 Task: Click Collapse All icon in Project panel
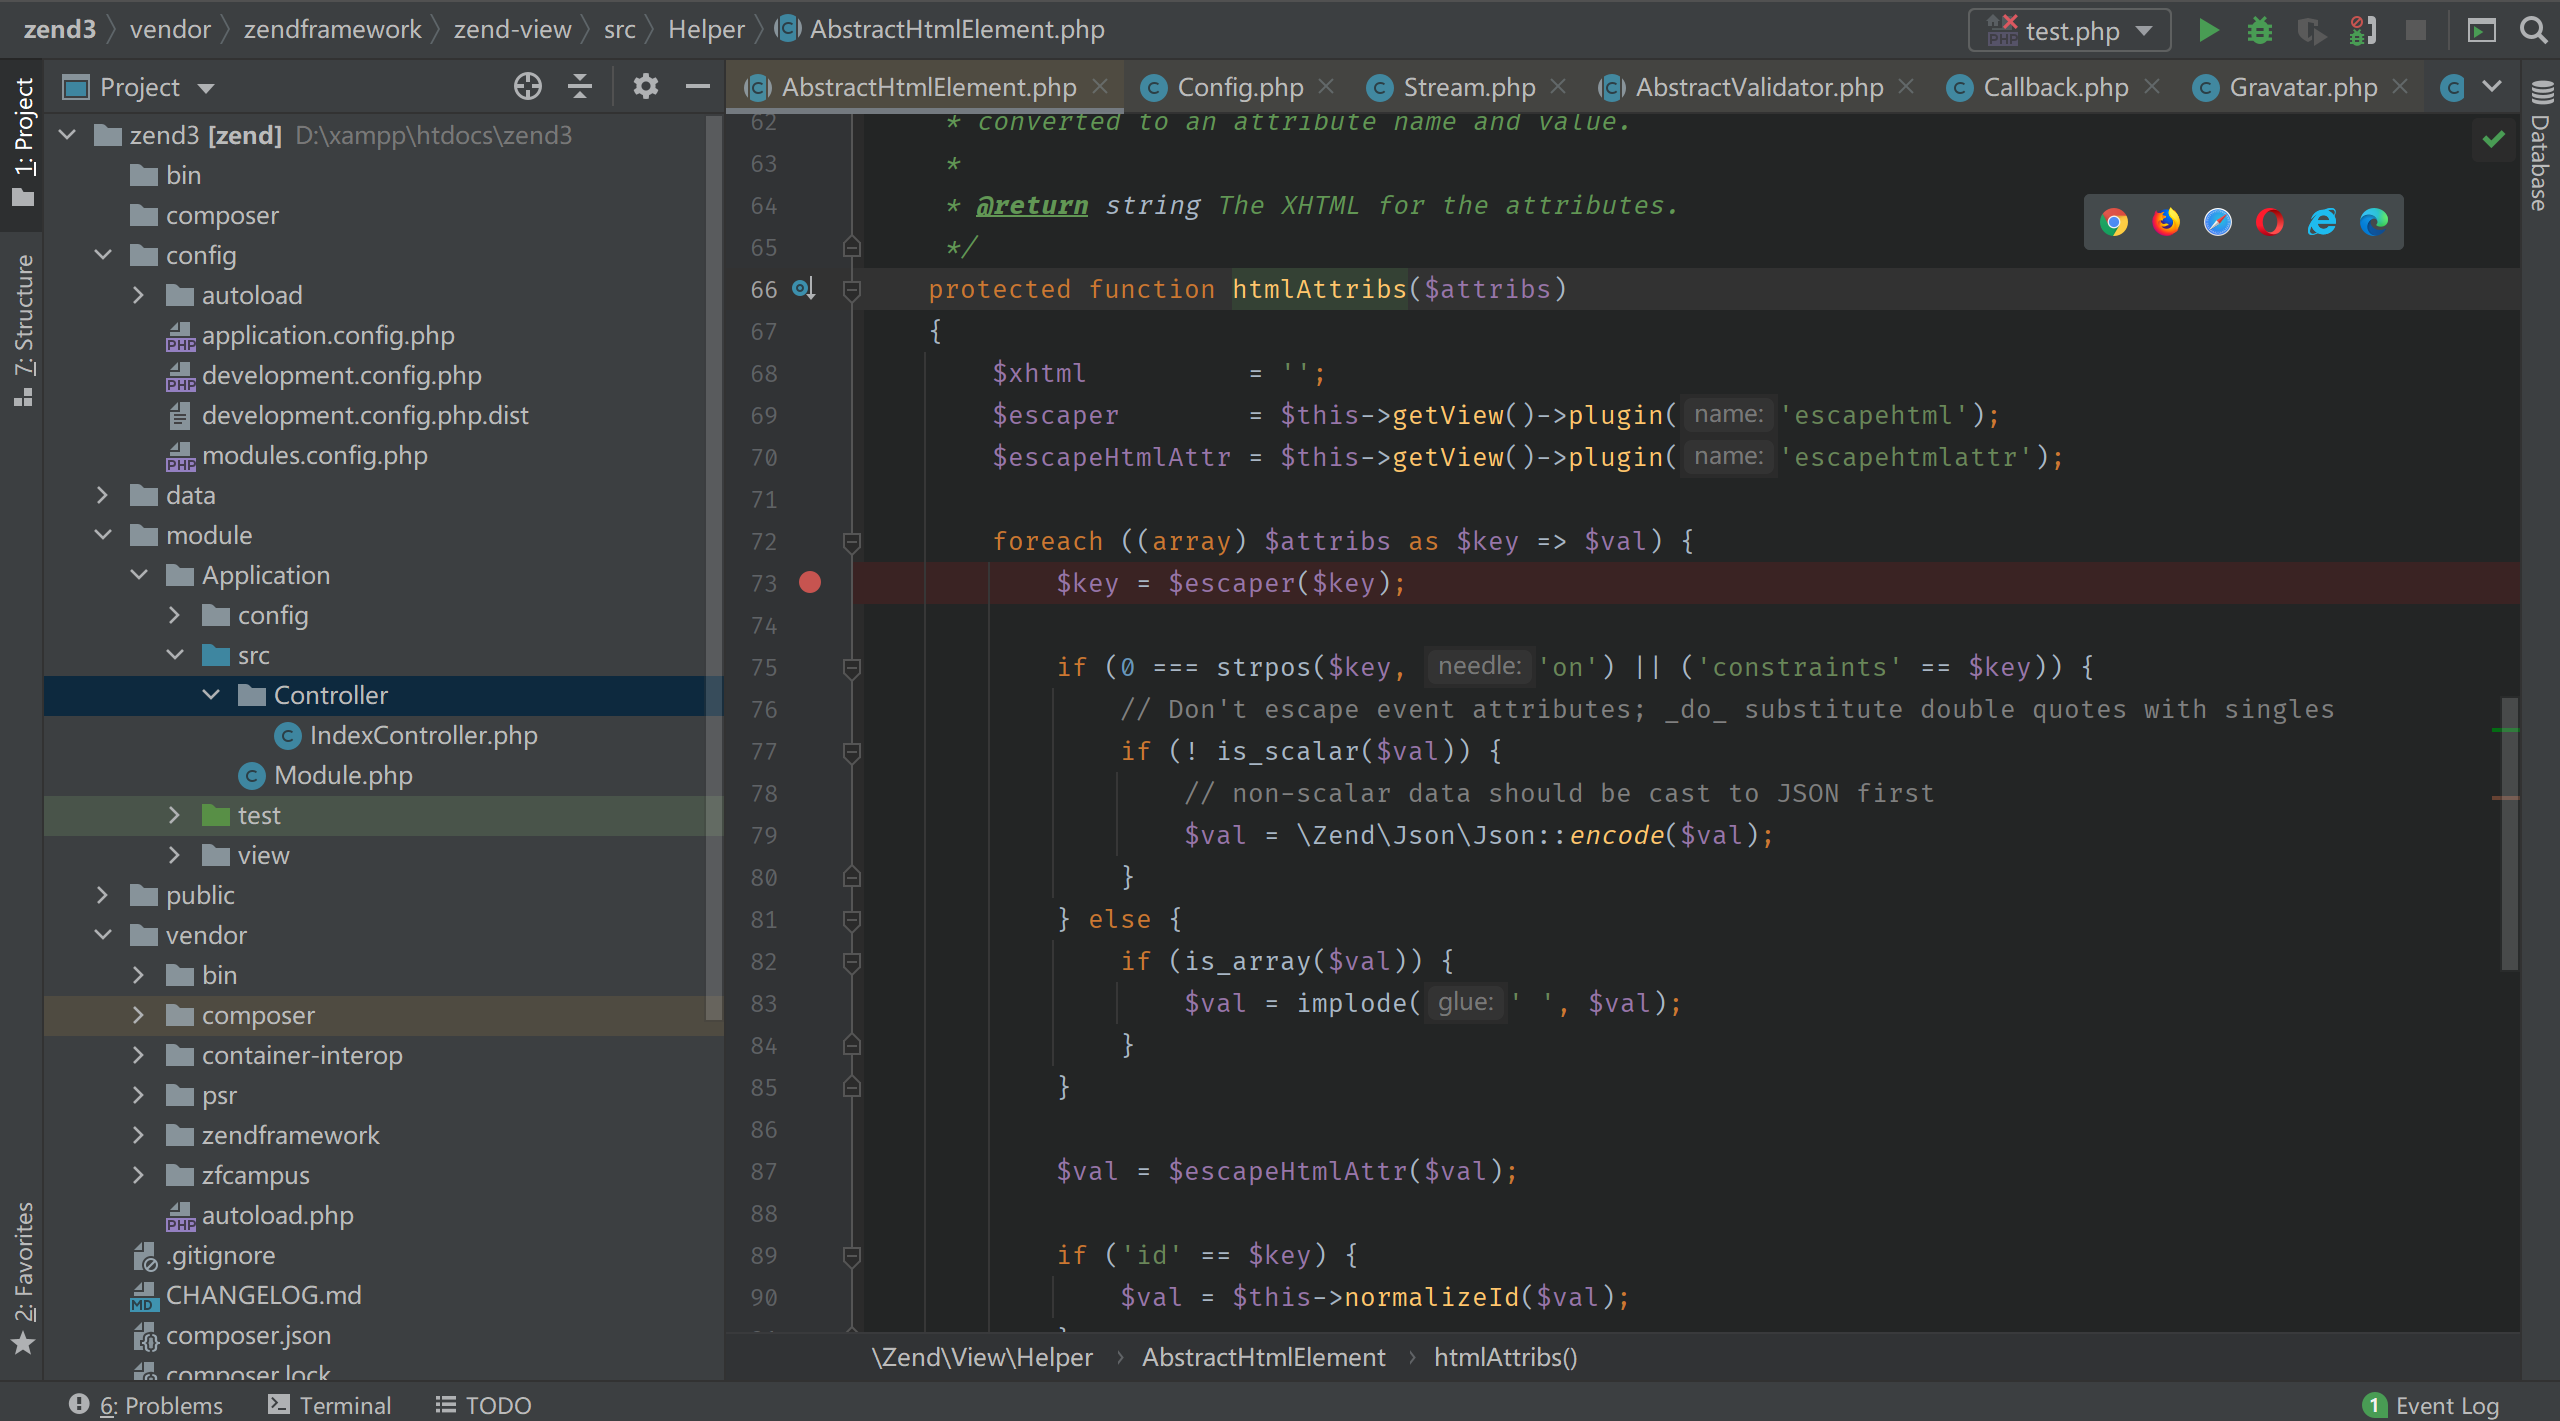pos(580,87)
